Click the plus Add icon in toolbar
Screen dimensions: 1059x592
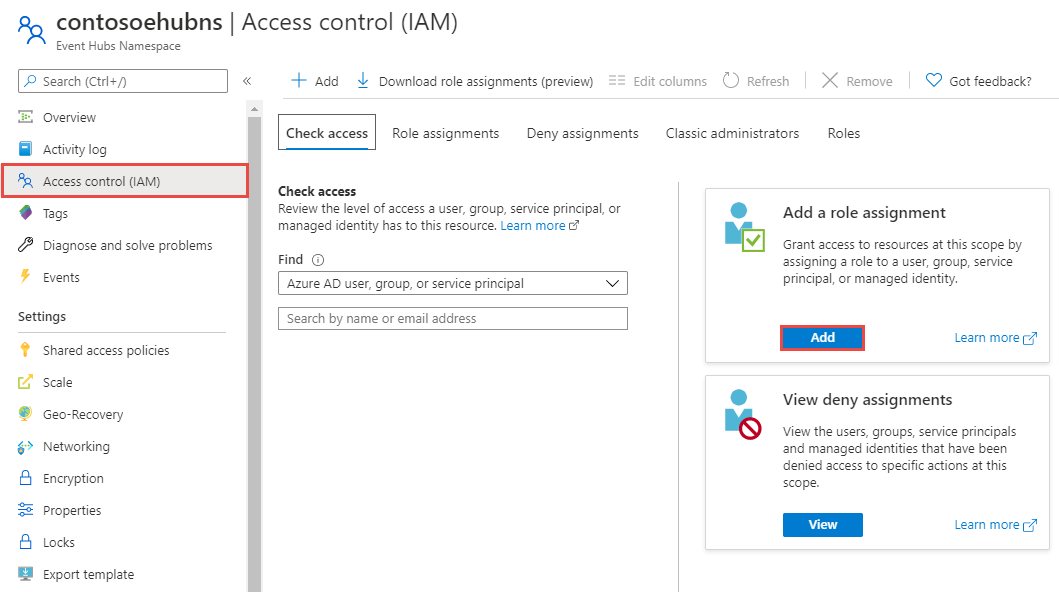299,81
